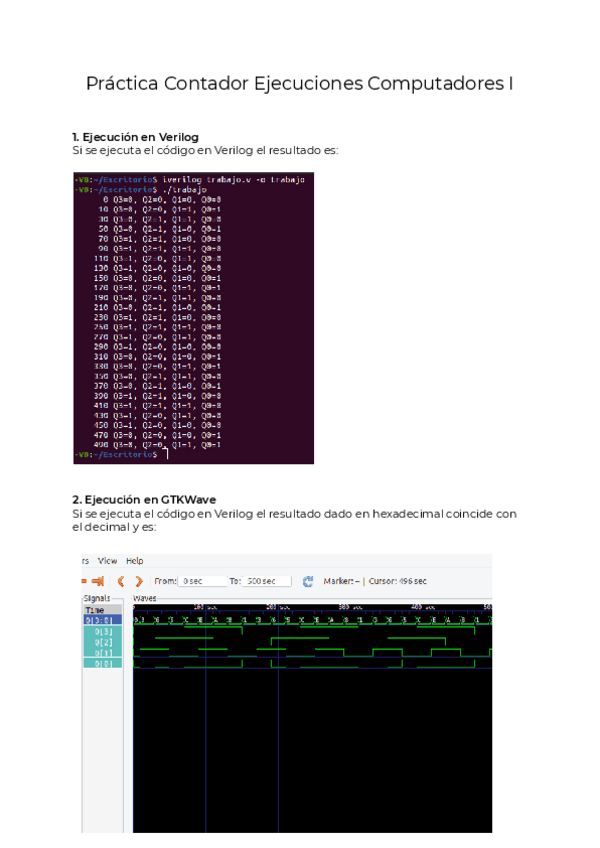
Task: Click the 400 sec timeline marker
Action: 423,607
